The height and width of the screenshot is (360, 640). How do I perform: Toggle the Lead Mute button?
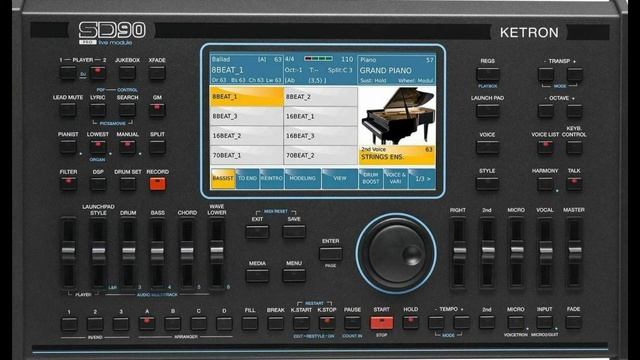68,110
